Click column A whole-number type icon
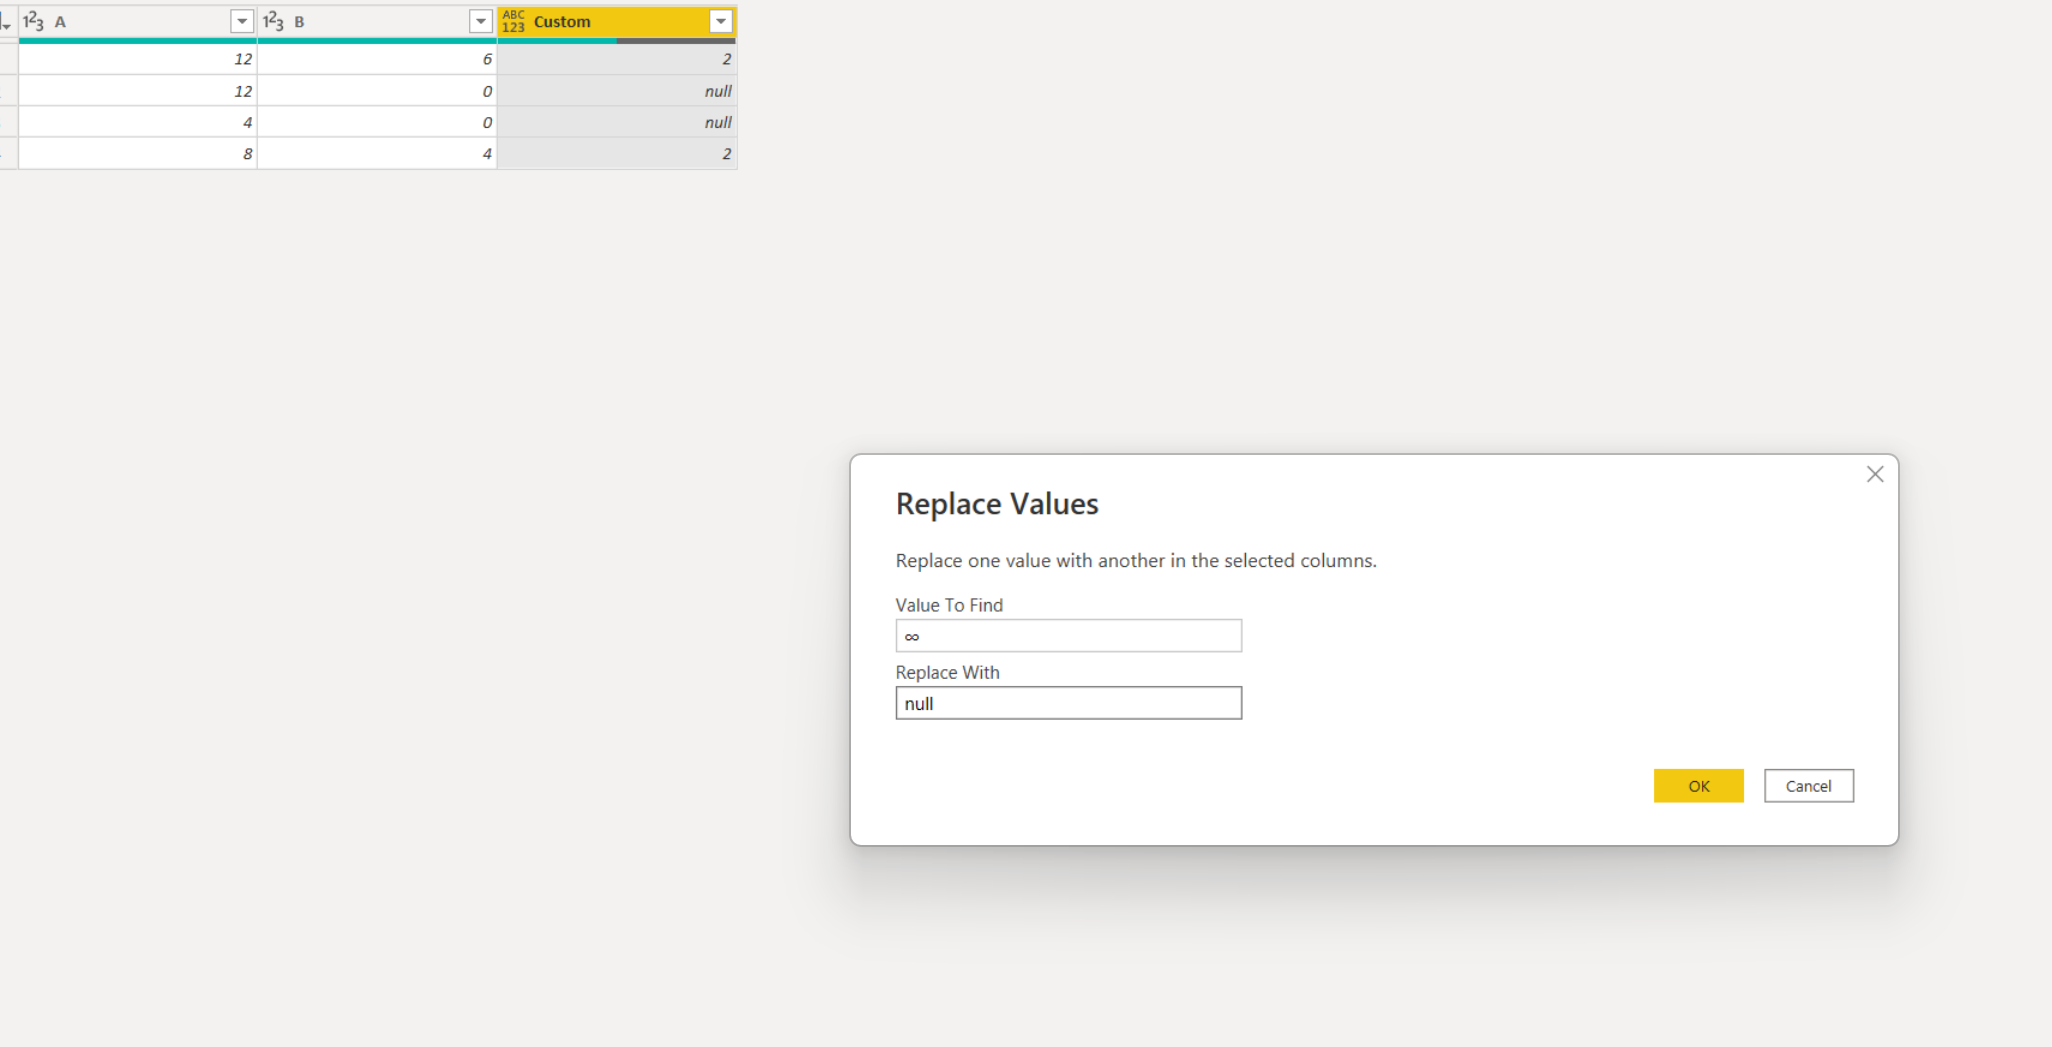Image resolution: width=2052 pixels, height=1047 pixels. click(33, 21)
